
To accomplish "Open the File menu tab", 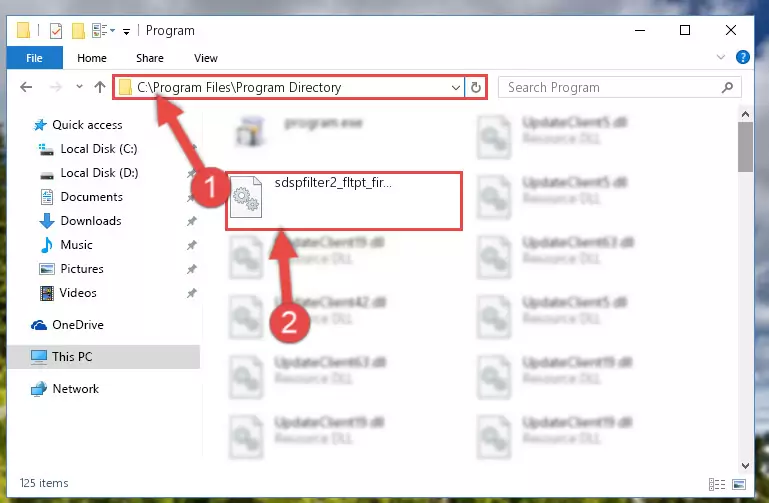I will (34, 58).
